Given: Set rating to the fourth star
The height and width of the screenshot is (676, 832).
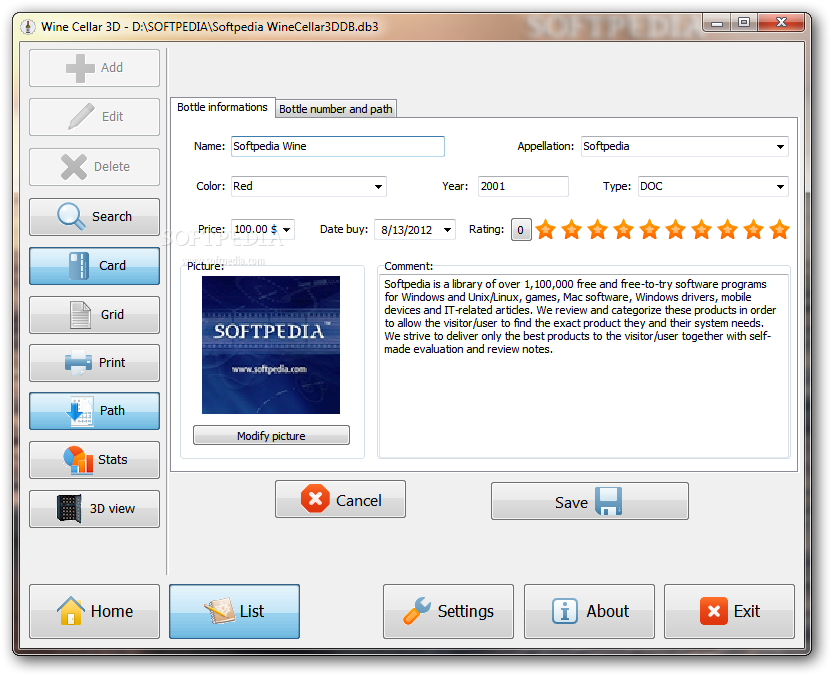Looking at the screenshot, I should click(623, 230).
